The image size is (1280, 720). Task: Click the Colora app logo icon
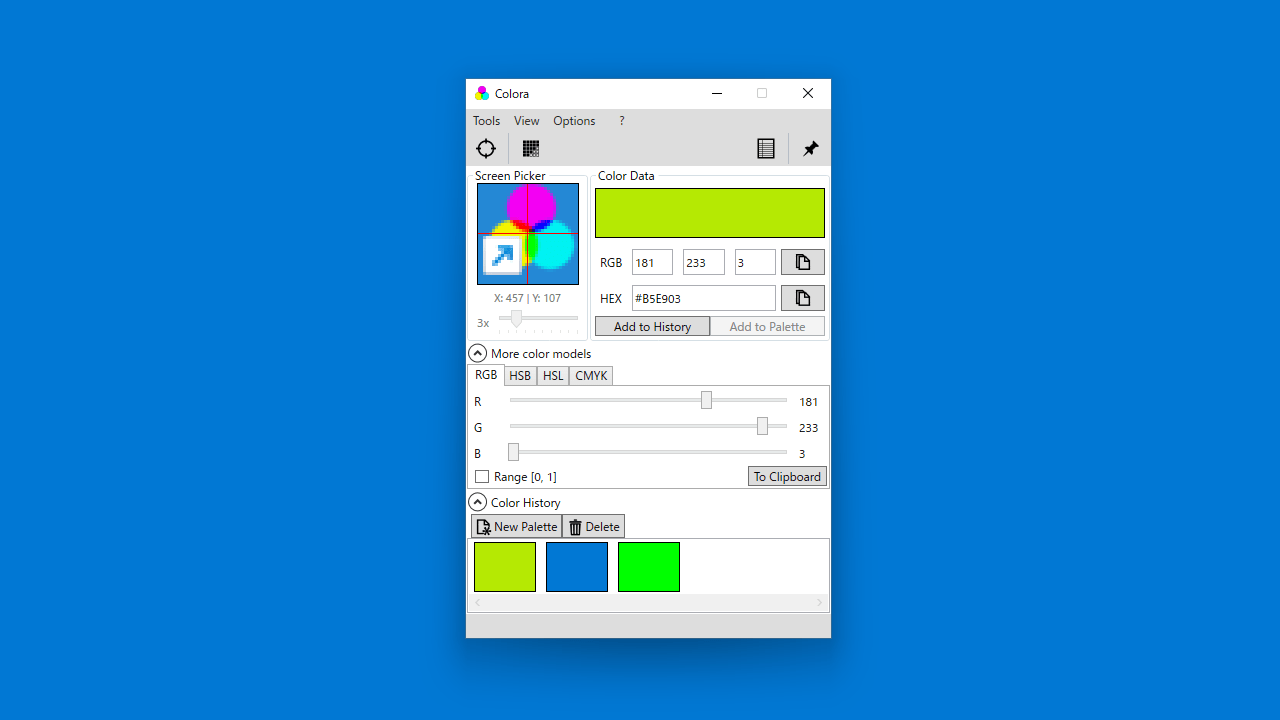coord(482,93)
